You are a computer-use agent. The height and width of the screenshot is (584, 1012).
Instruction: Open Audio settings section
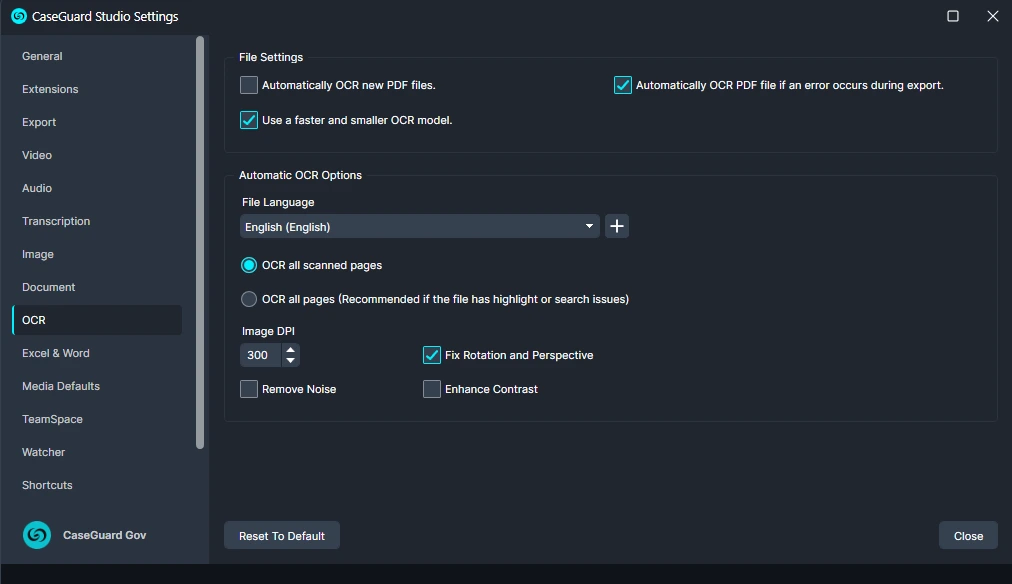[x=97, y=188]
